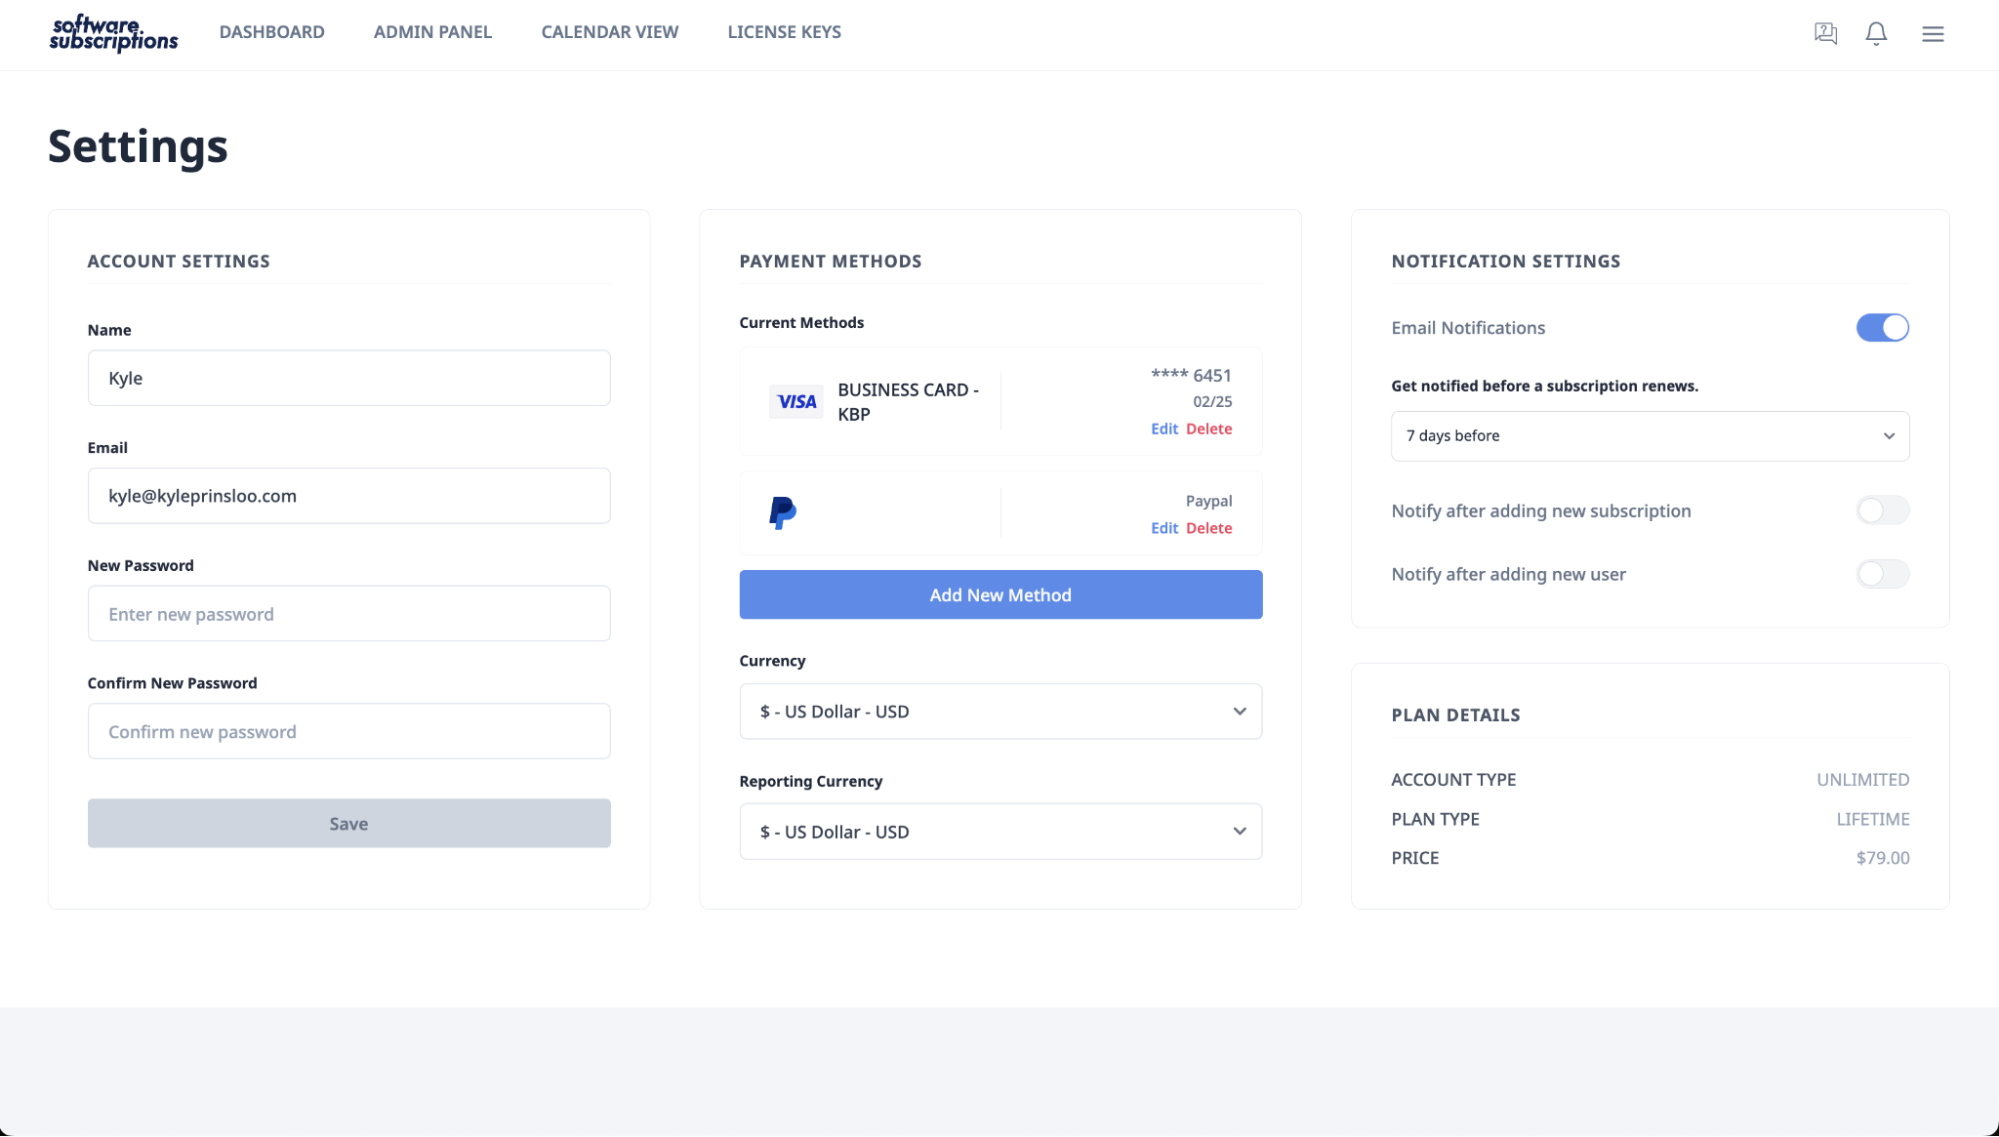This screenshot has height=1137, width=1999.
Task: Click the New Password input field
Action: 349,614
